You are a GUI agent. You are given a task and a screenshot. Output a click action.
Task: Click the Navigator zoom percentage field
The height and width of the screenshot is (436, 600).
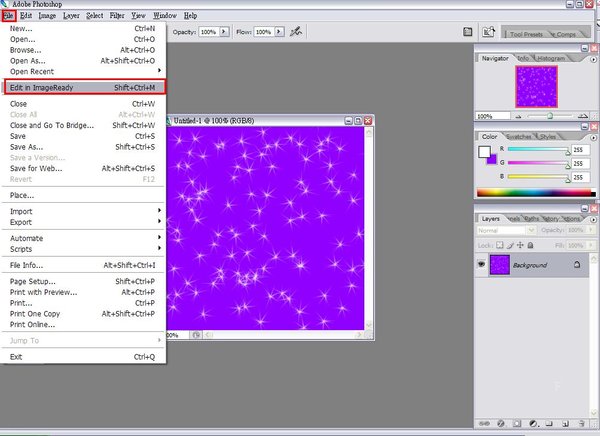[493, 116]
